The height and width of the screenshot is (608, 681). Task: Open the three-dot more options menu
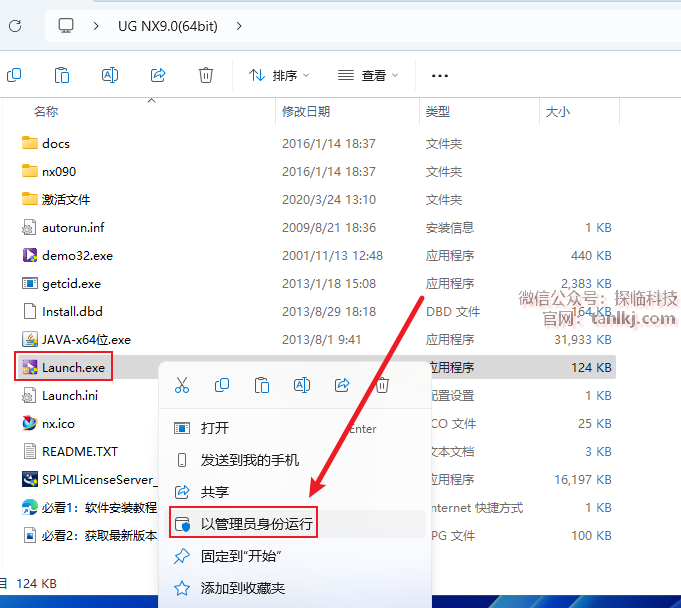click(x=439, y=75)
